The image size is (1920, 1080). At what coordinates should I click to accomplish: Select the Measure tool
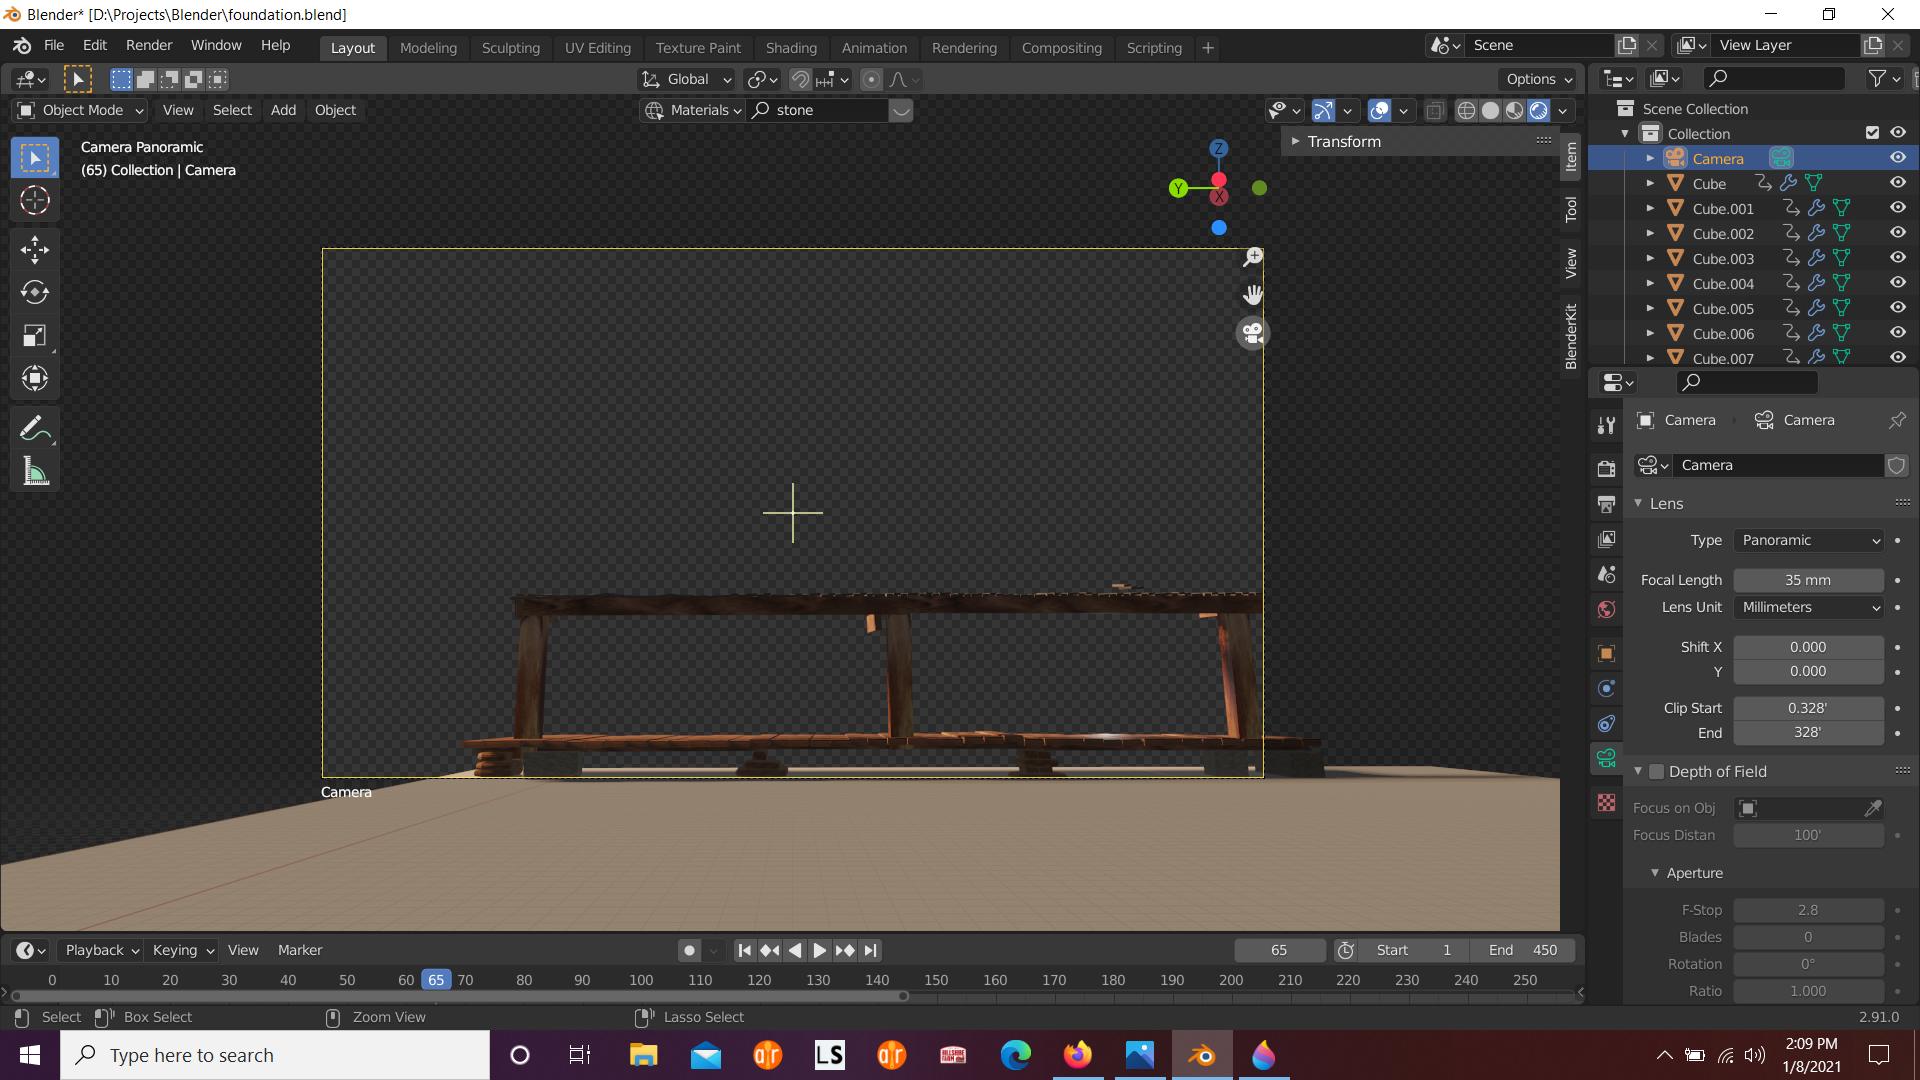(x=35, y=471)
